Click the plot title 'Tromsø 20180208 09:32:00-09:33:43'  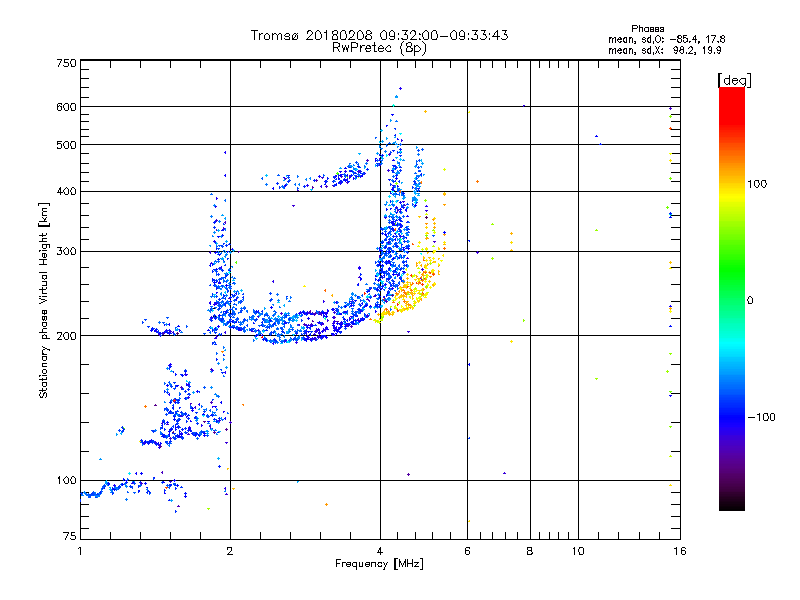point(379,35)
